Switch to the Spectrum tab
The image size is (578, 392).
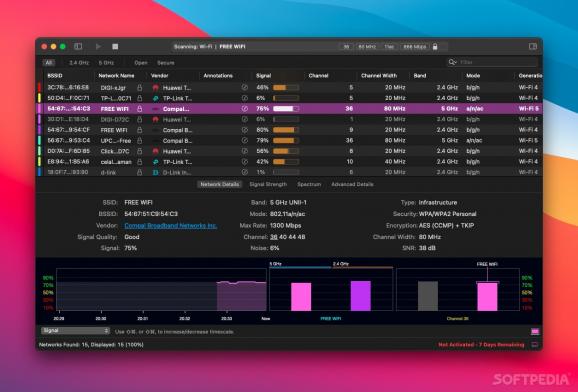point(309,184)
